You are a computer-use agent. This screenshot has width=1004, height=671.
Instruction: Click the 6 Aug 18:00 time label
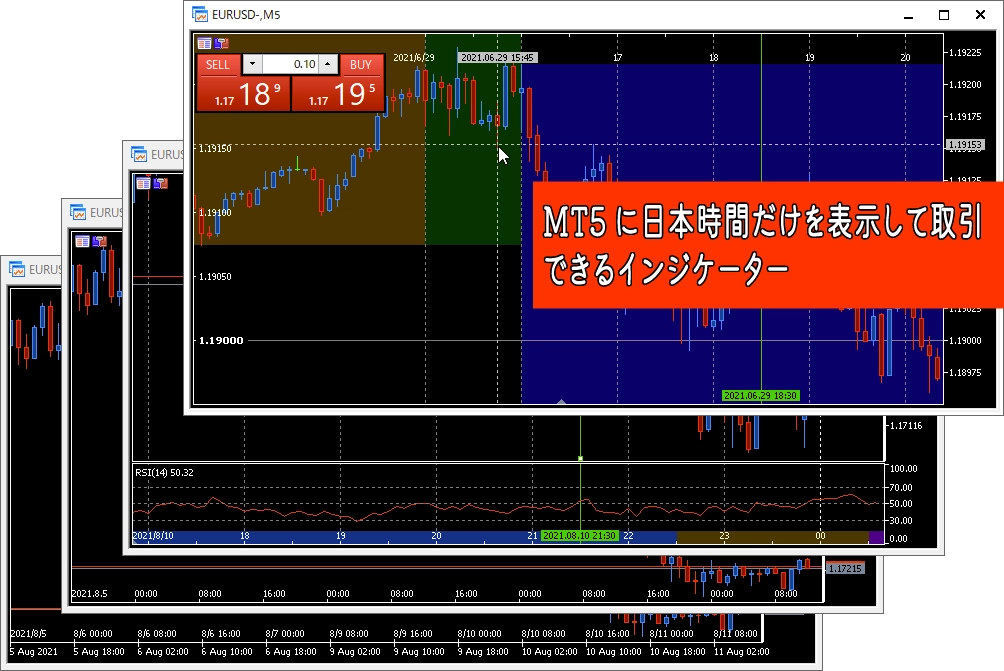[x=291, y=652]
